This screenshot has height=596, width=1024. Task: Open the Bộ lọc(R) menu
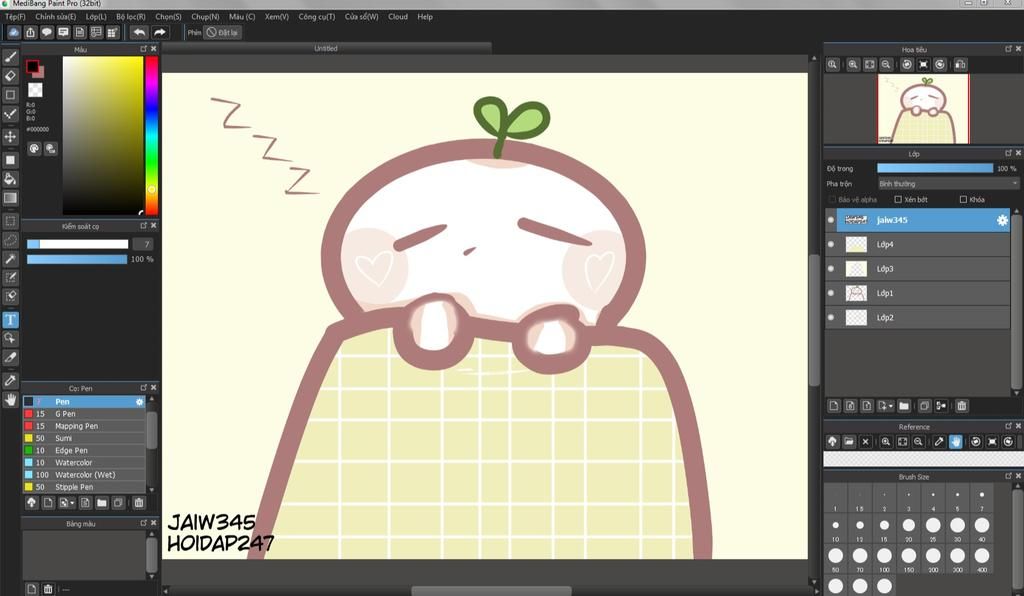[131, 17]
